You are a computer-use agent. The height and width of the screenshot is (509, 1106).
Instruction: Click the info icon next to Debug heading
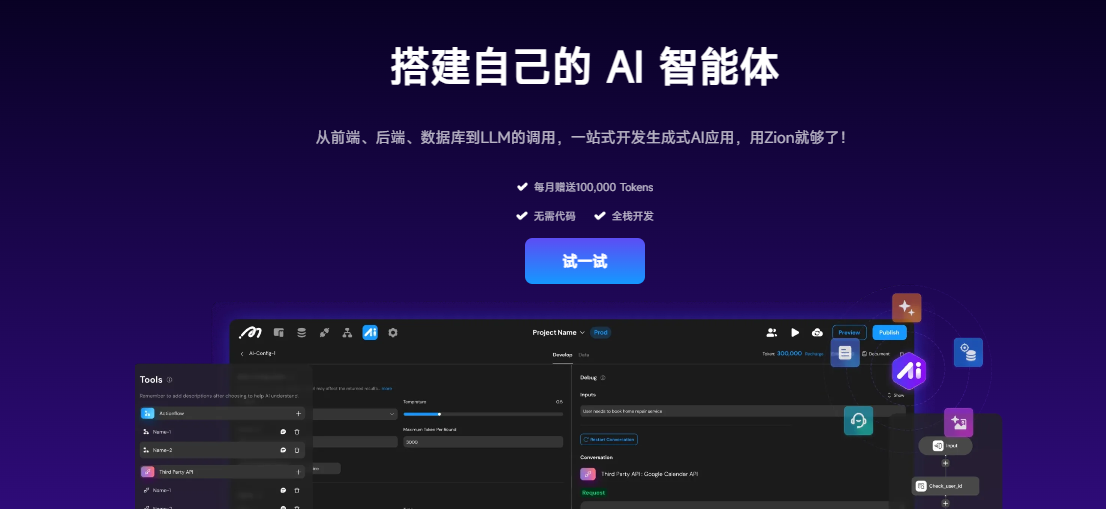(603, 378)
